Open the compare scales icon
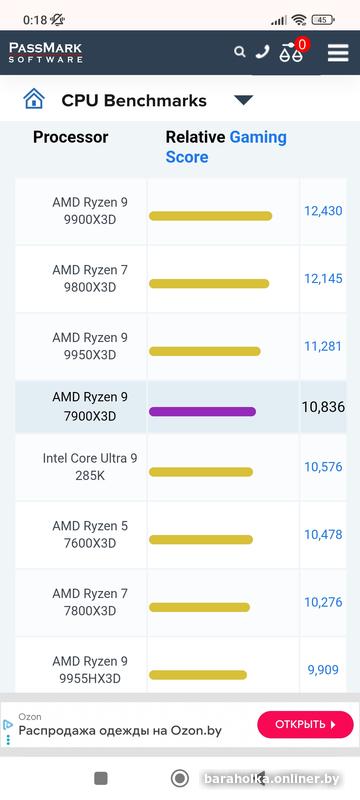The height and width of the screenshot is (800, 360). tap(291, 53)
